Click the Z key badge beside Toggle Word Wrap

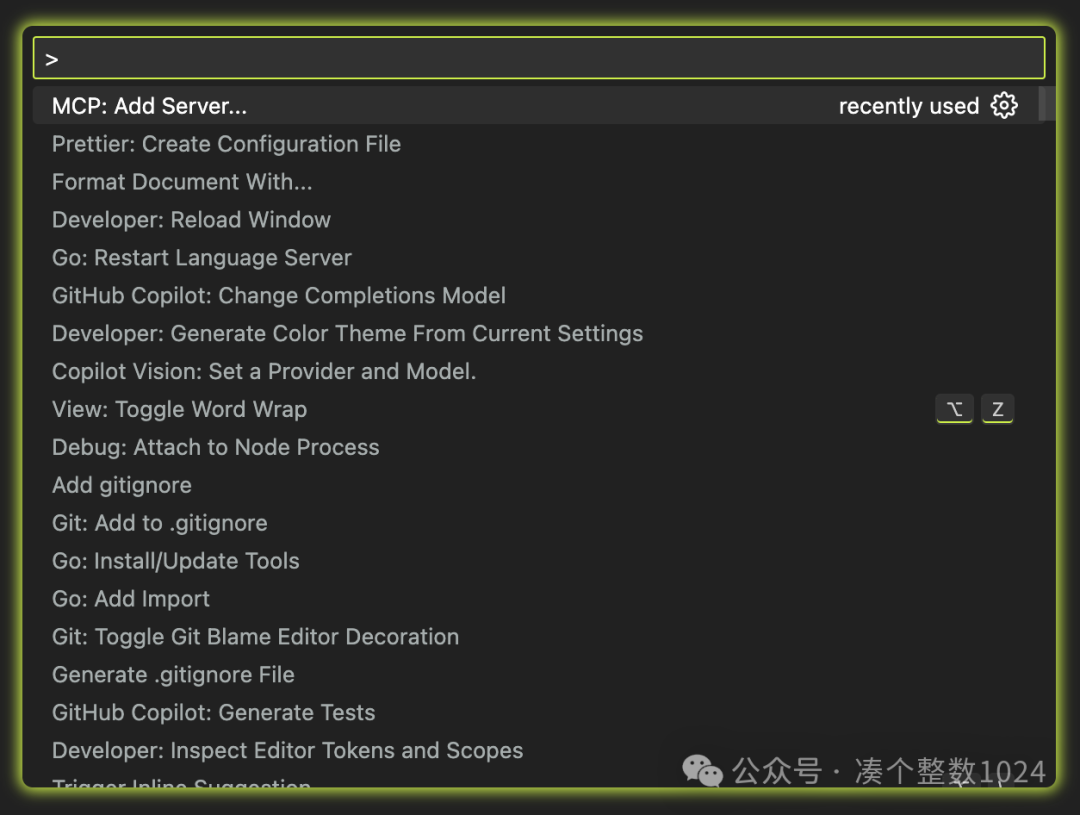(997, 409)
